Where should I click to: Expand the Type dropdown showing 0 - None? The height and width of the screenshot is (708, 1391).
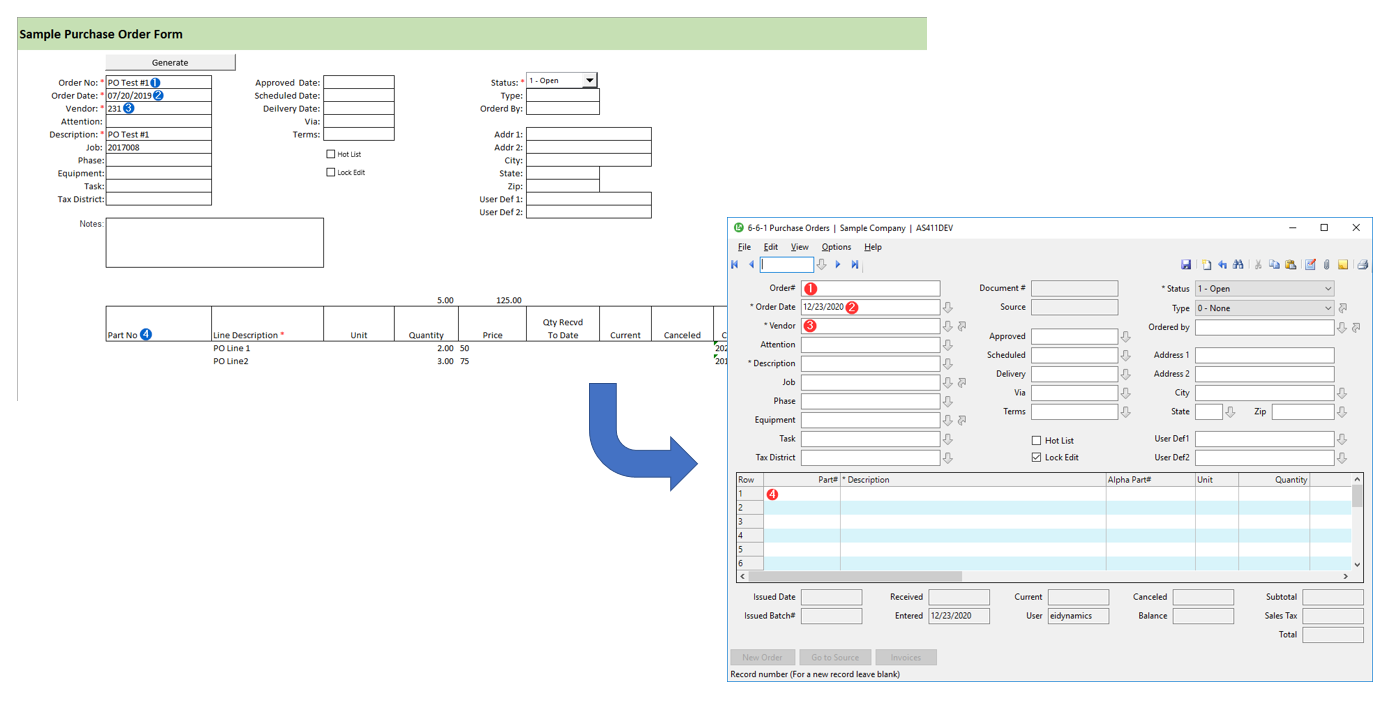(1328, 308)
